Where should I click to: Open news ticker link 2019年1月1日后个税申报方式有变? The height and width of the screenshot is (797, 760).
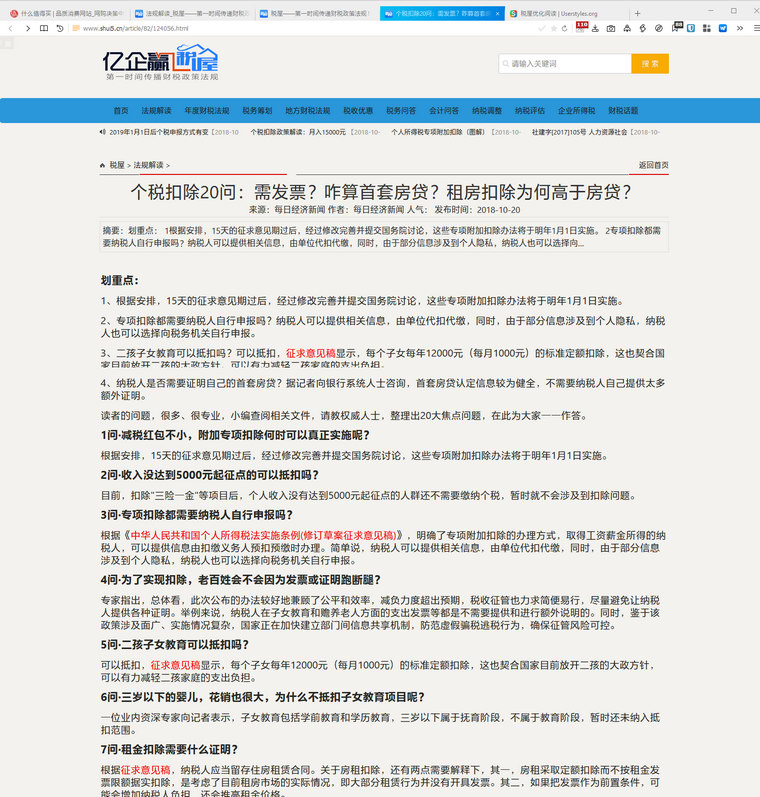pos(159,132)
